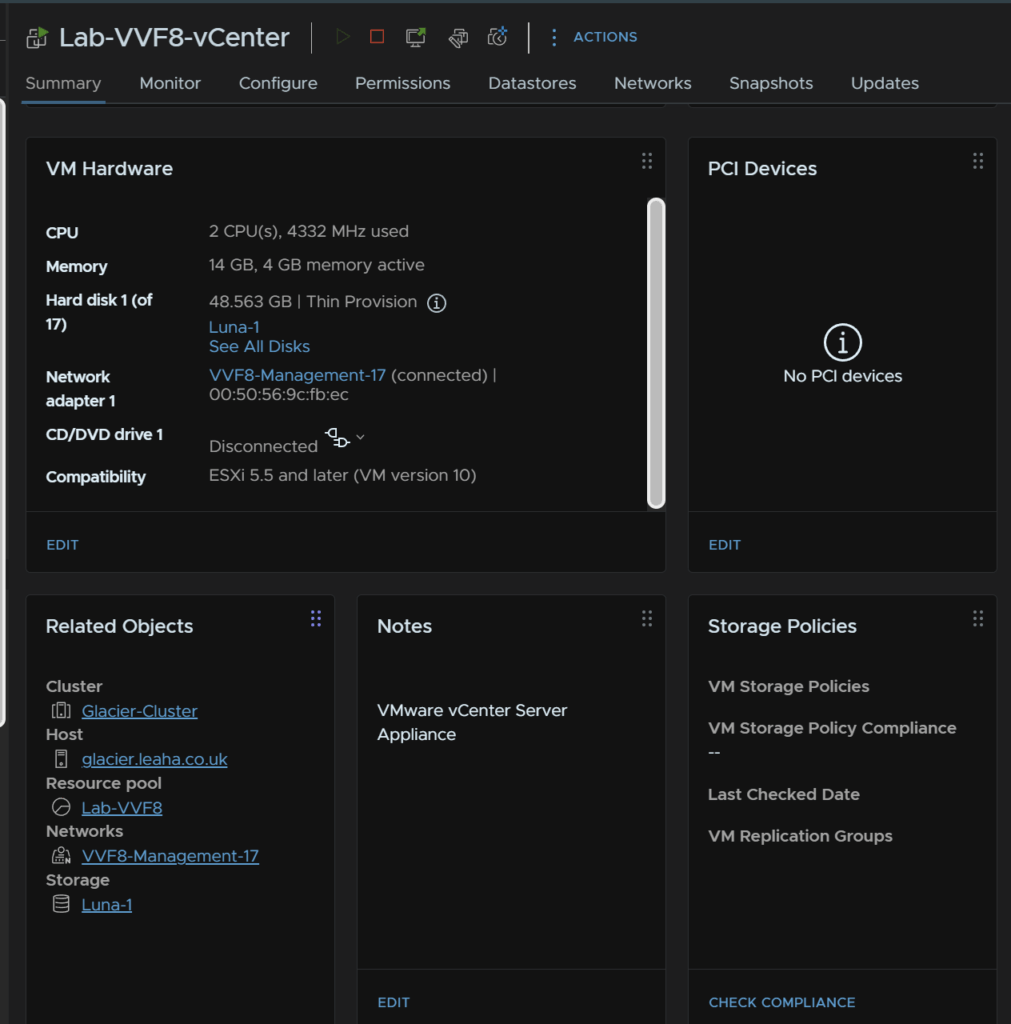Click the Take Snapshot toolbar icon
This screenshot has height=1024, width=1011.
coord(498,37)
